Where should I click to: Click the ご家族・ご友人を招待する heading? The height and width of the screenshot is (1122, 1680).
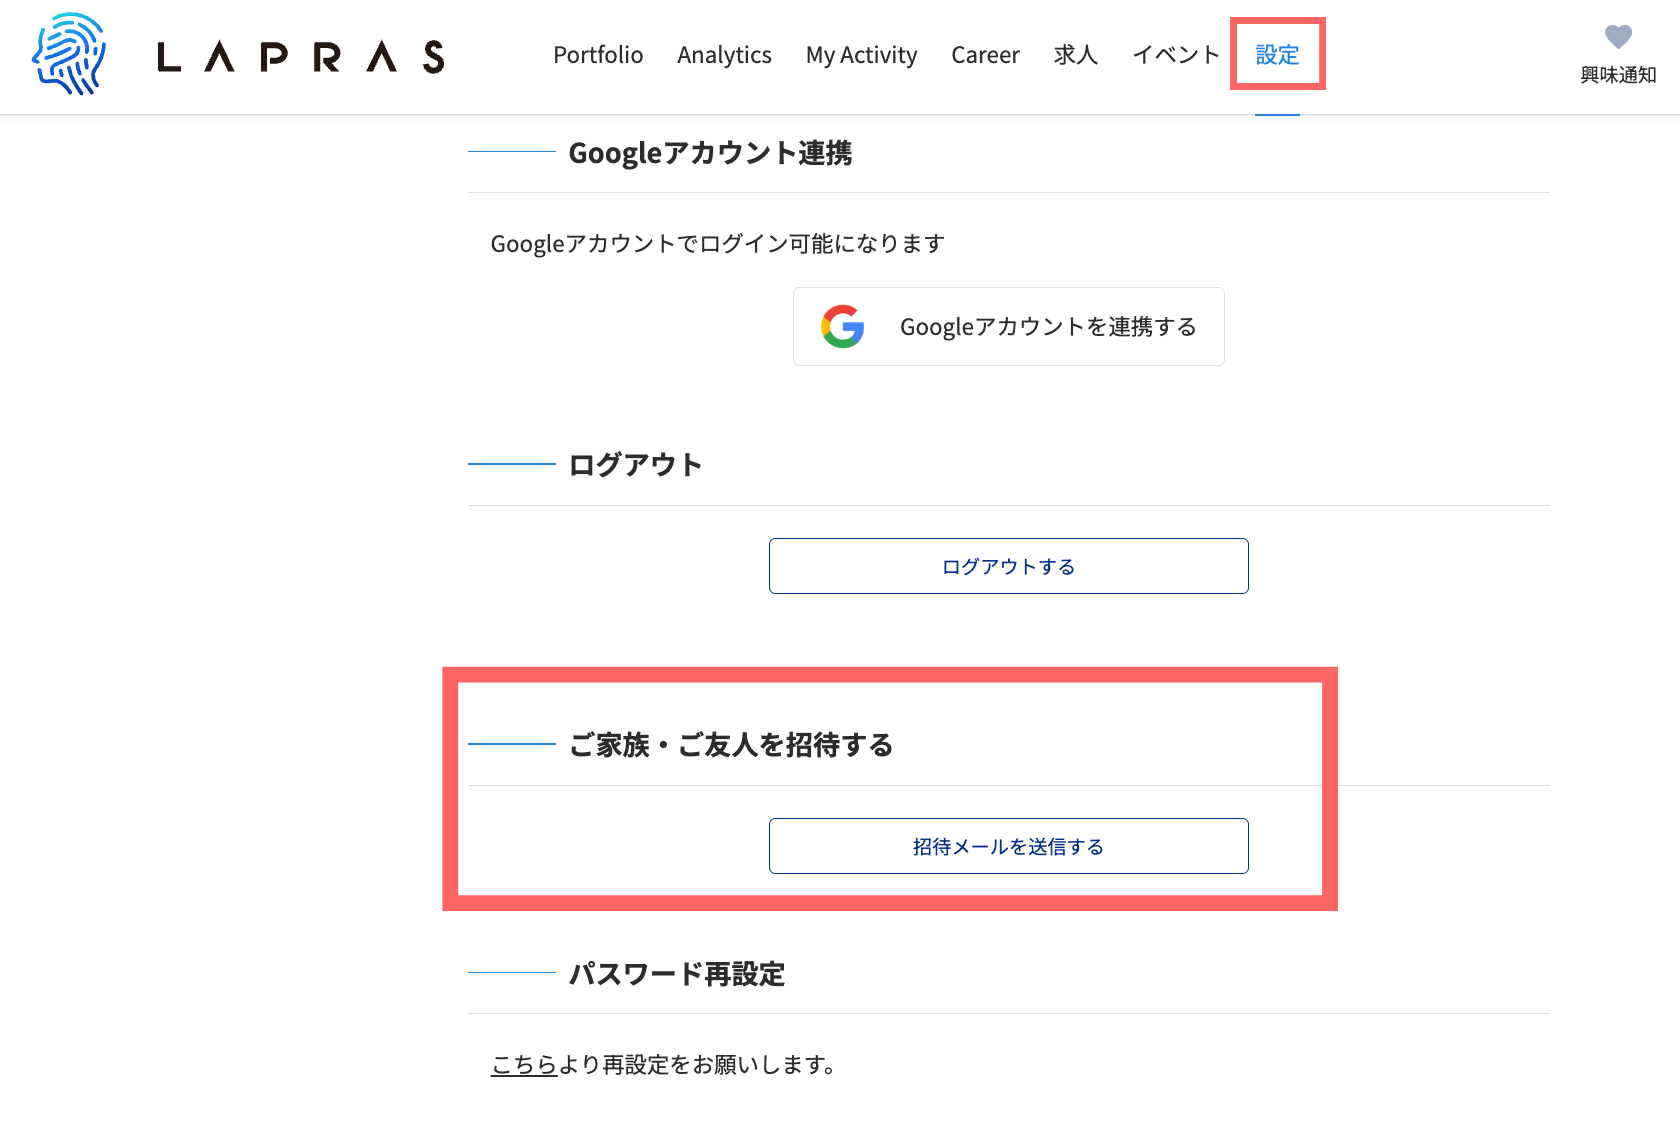pyautogui.click(x=730, y=745)
